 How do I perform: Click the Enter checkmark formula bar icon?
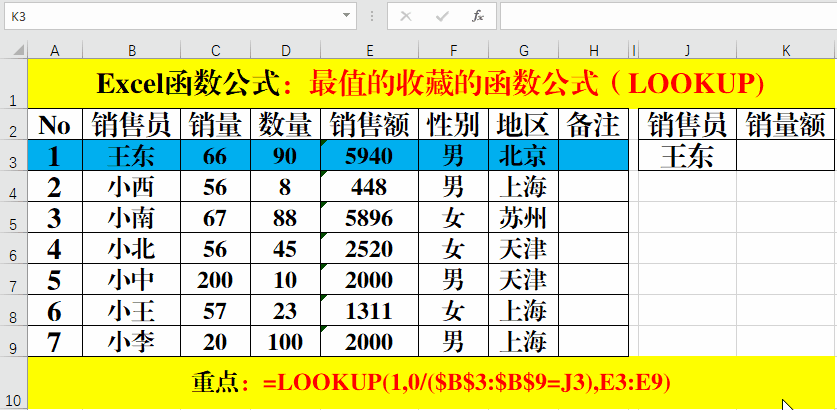point(441,17)
